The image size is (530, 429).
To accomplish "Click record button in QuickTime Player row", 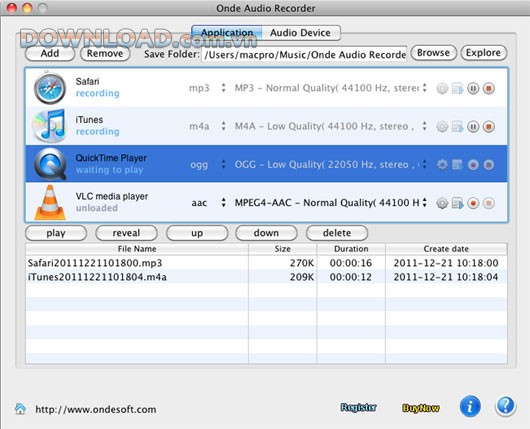I will point(473,165).
